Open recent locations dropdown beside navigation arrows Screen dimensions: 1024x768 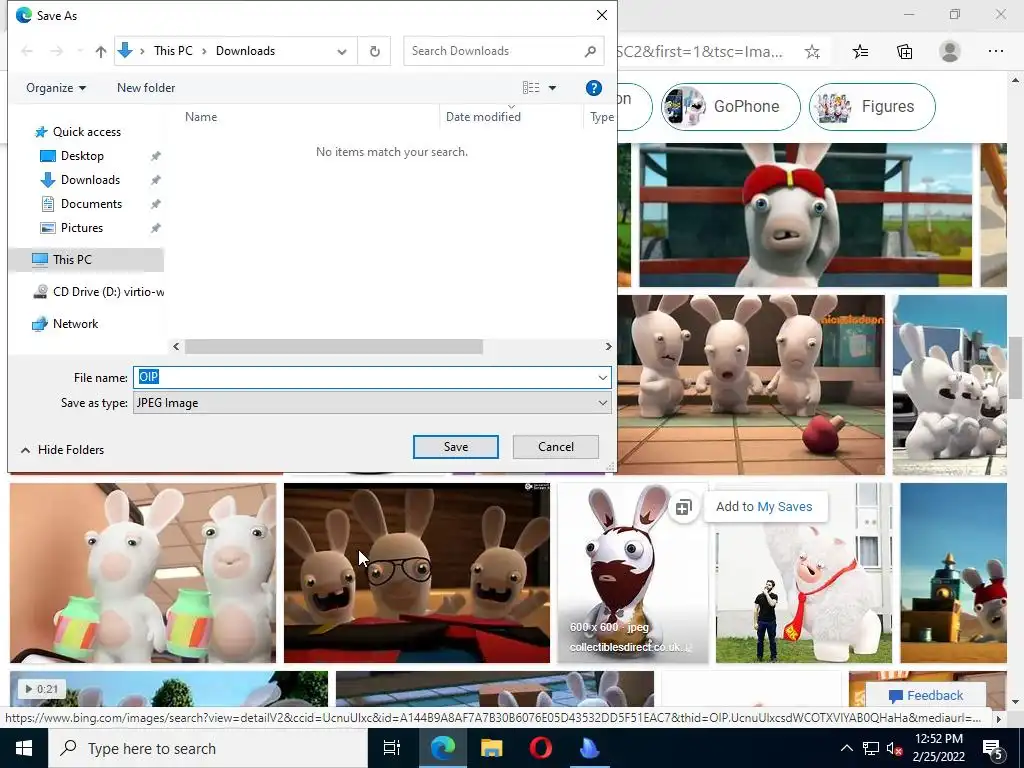point(80,51)
